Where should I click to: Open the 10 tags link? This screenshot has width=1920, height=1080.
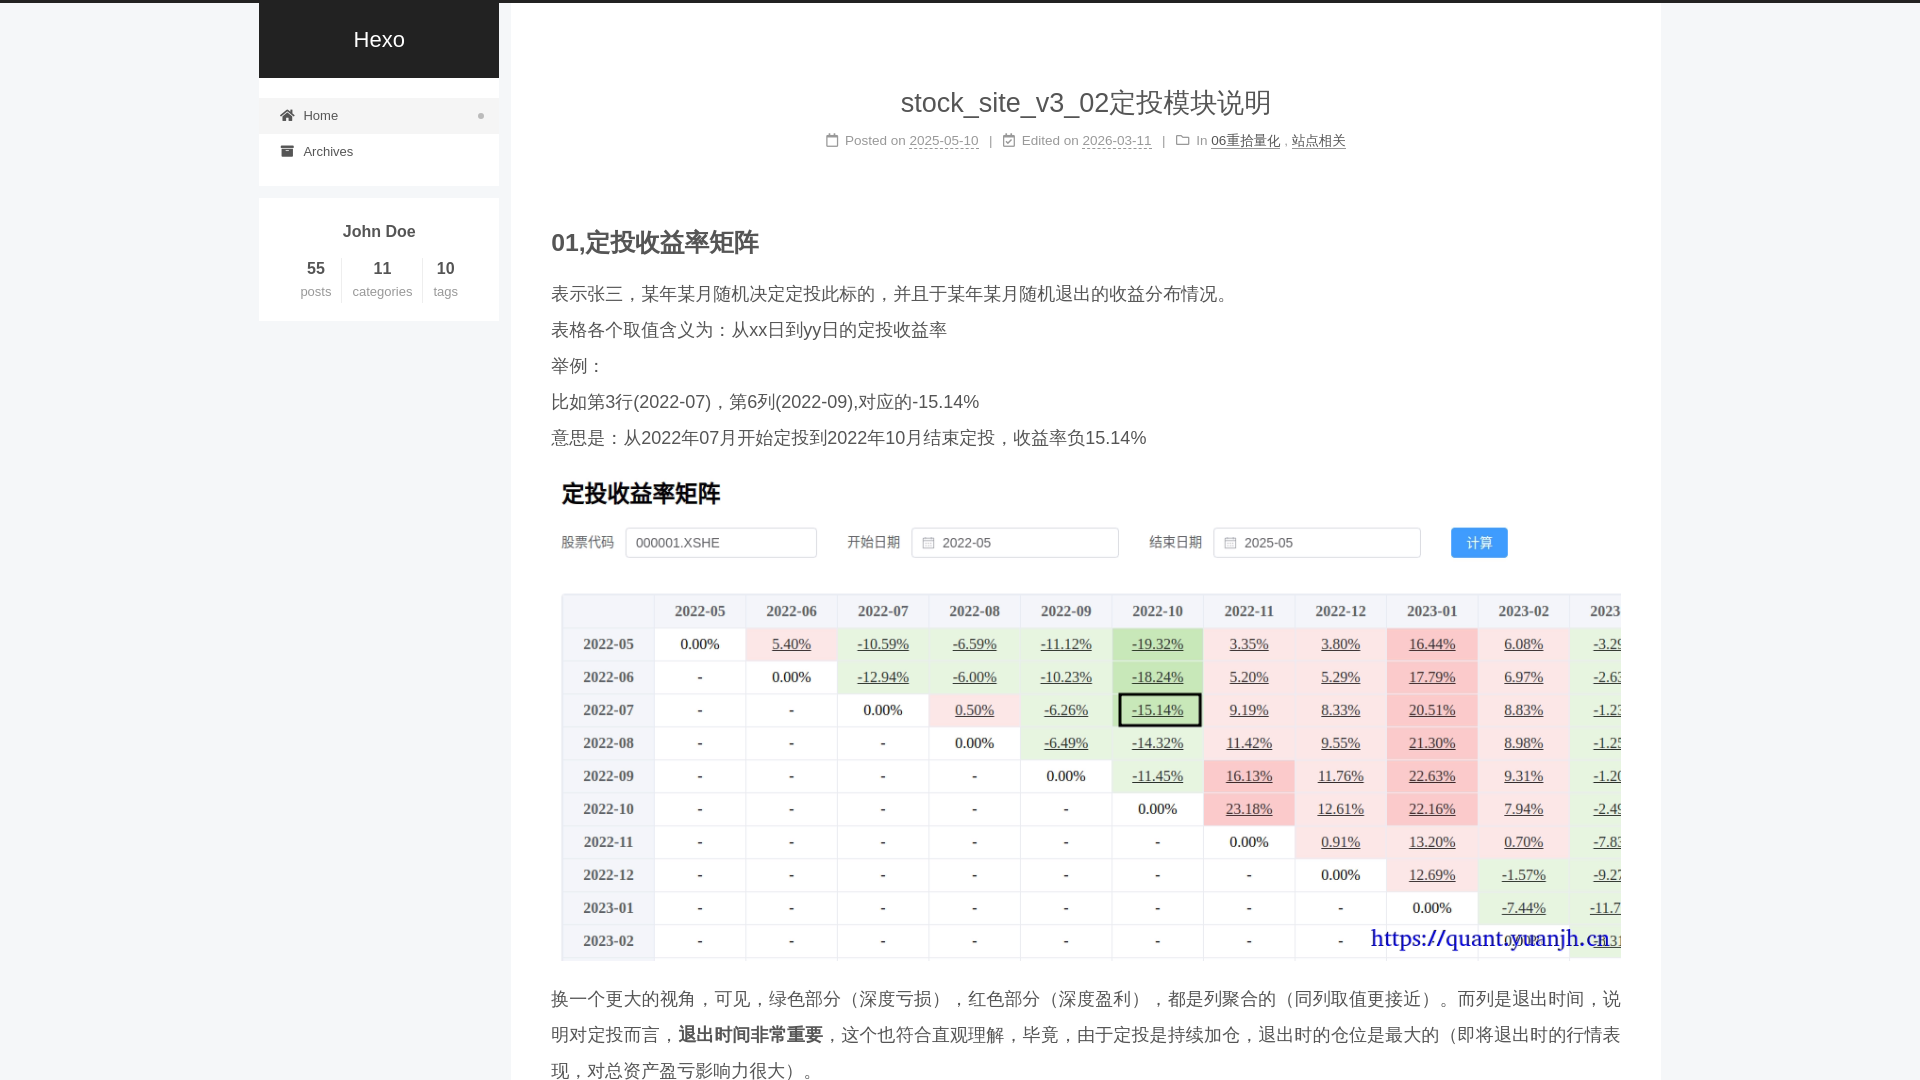446,279
